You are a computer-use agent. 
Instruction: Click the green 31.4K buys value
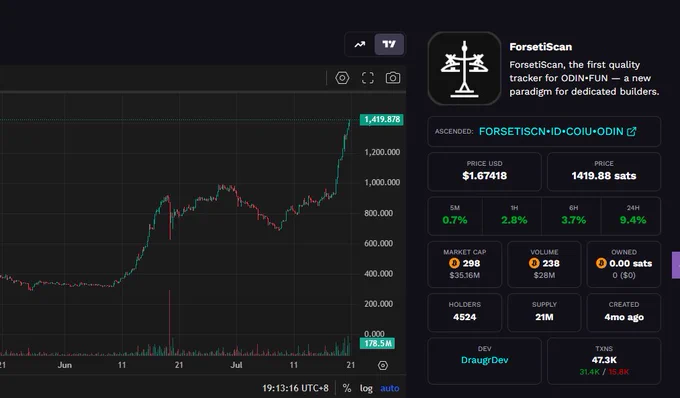pyautogui.click(x=589, y=372)
